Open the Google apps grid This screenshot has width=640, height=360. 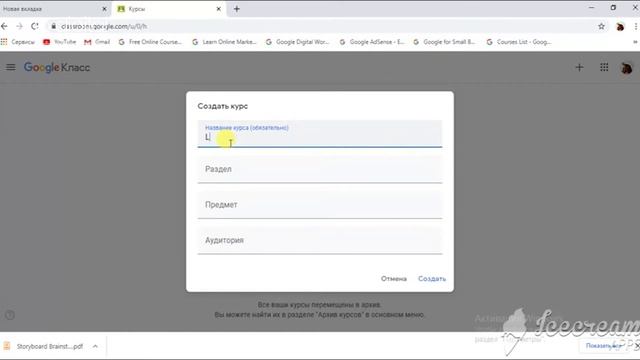604,67
